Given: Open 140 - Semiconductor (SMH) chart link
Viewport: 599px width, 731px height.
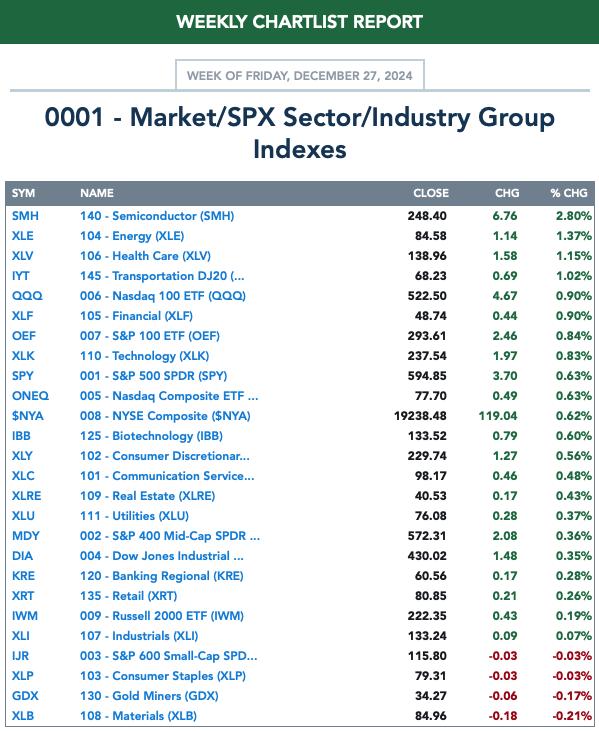Looking at the screenshot, I should coord(157,216).
